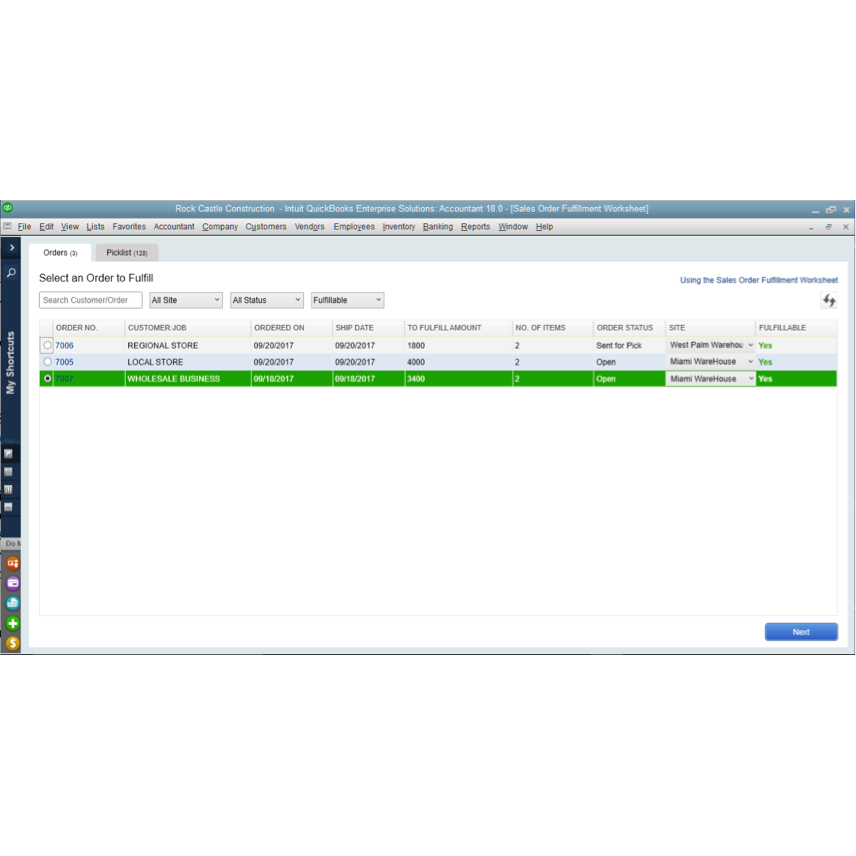856x856 pixels.
Task: Sort by ORDER STATUS column header
Action: click(x=629, y=328)
